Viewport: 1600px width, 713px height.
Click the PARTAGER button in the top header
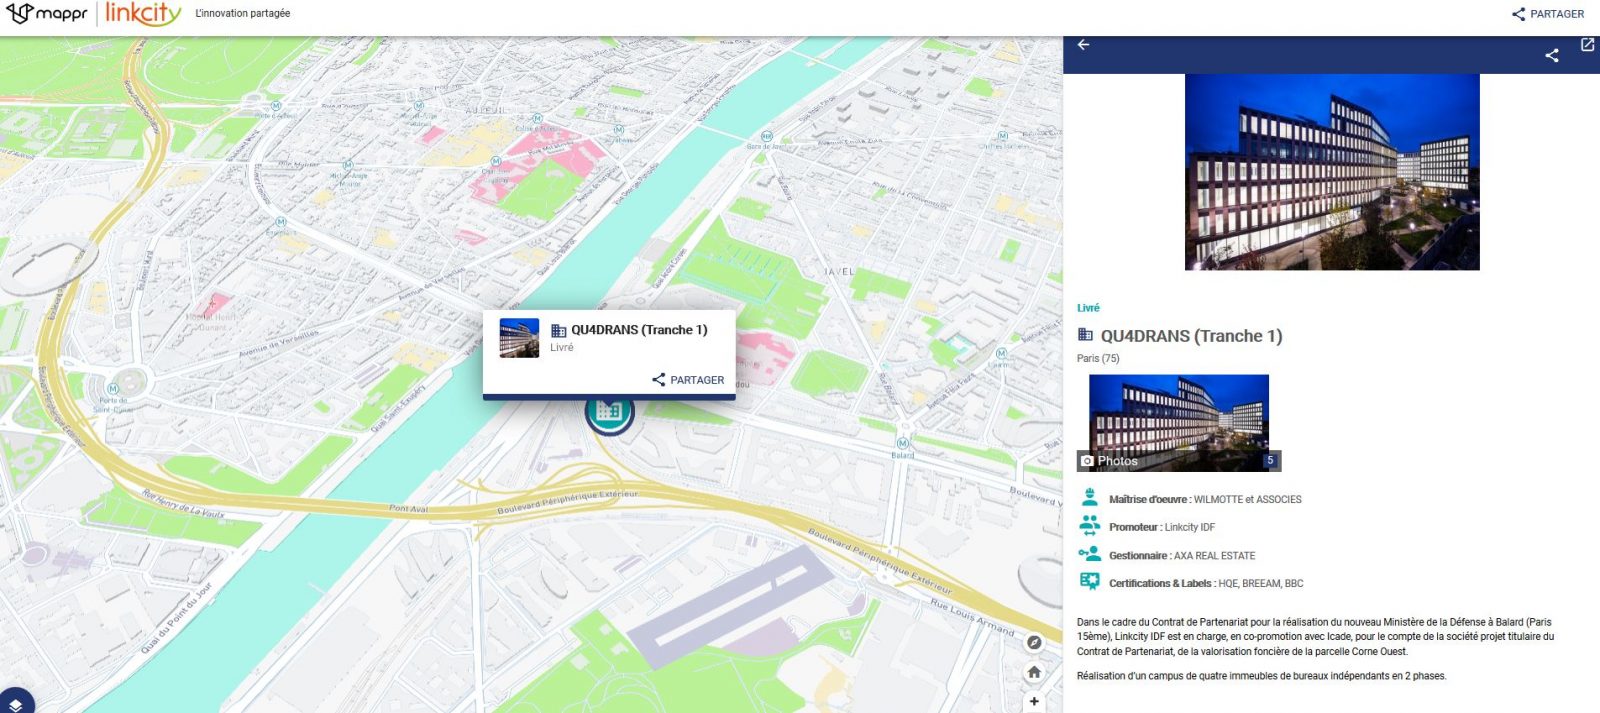click(x=1548, y=14)
